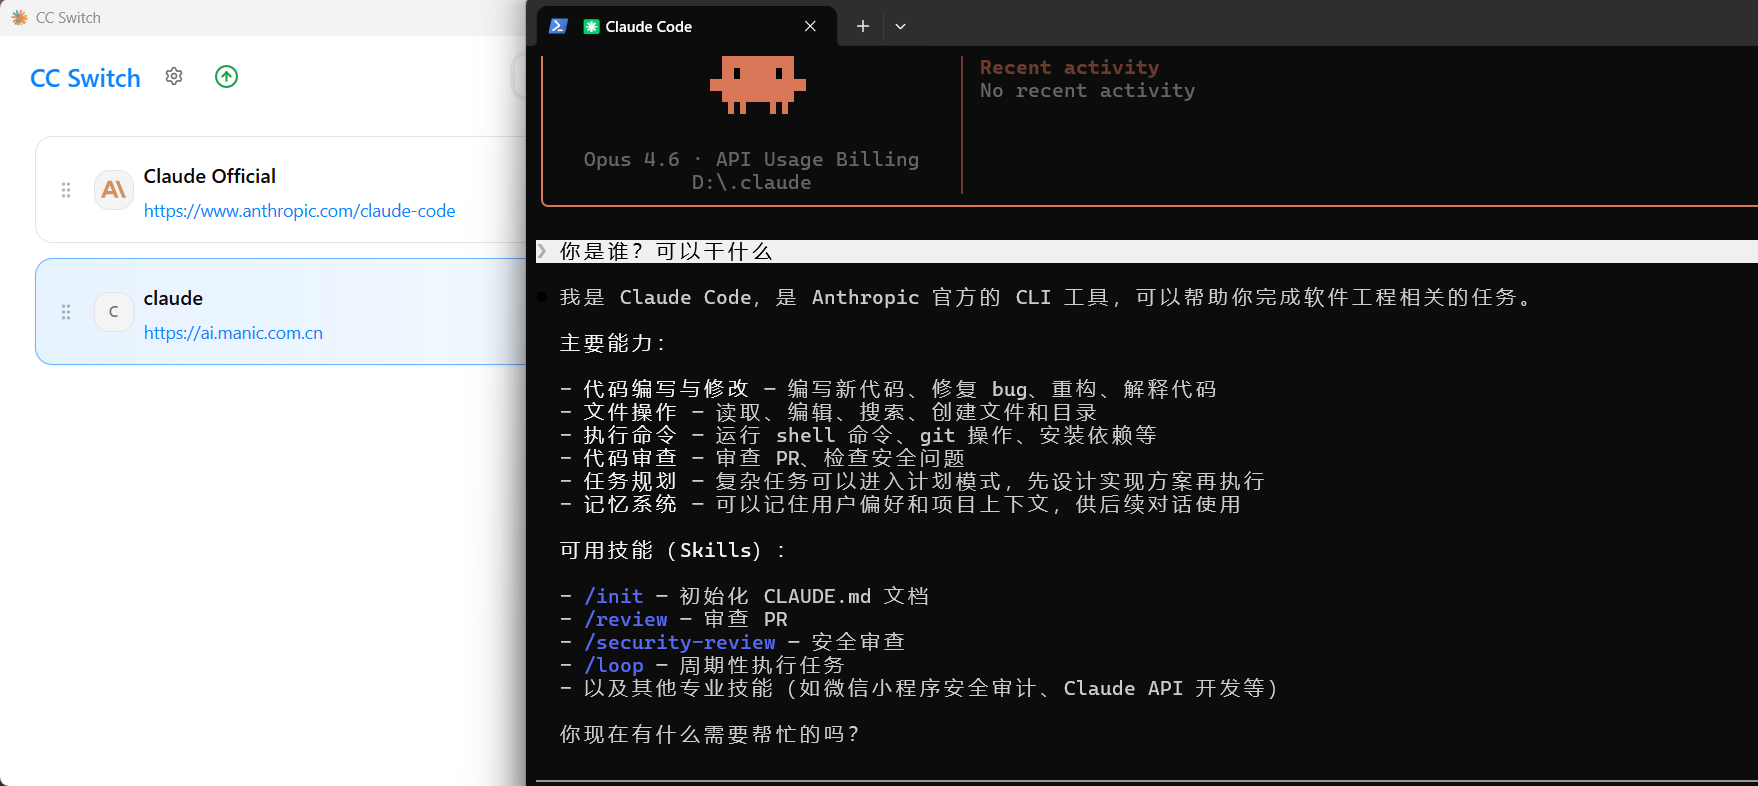Click the Claude Code icon in tab
This screenshot has width=1758, height=786.
click(591, 26)
